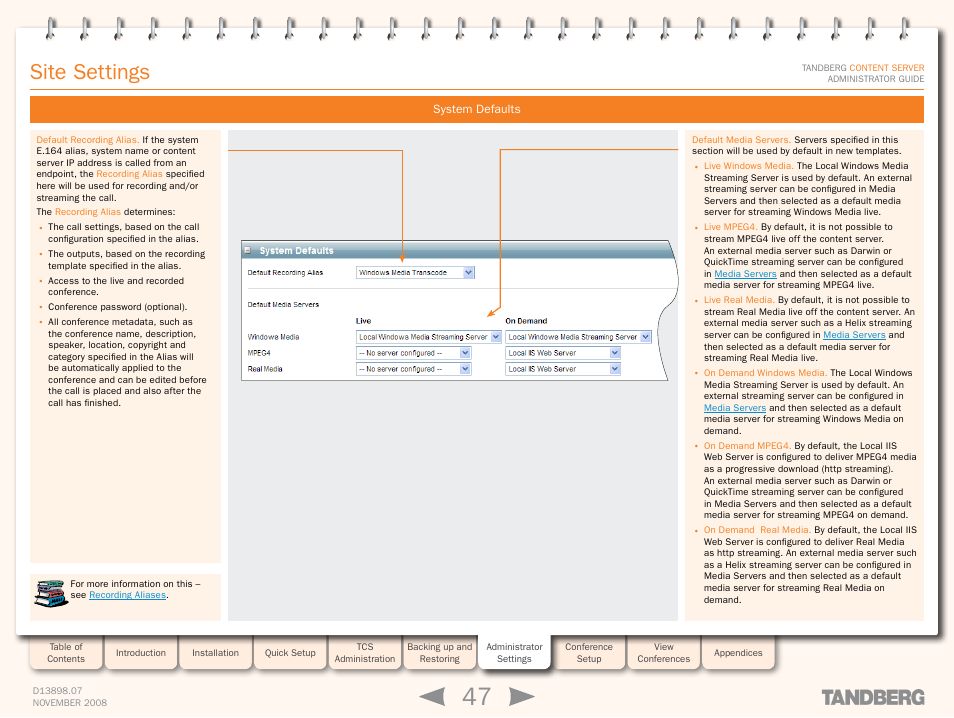Follow Media Servers link under On Demand Windows Media
954x718 pixels.
[735, 408]
